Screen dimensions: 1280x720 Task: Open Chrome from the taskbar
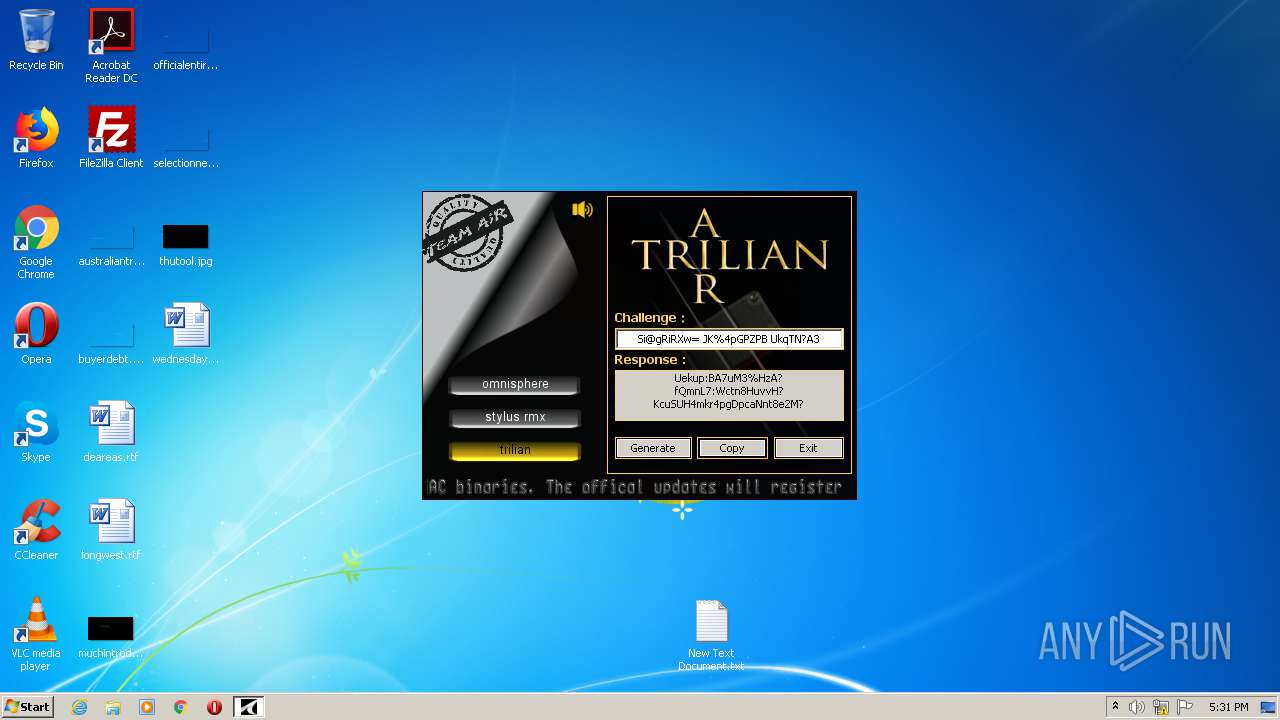click(x=181, y=707)
